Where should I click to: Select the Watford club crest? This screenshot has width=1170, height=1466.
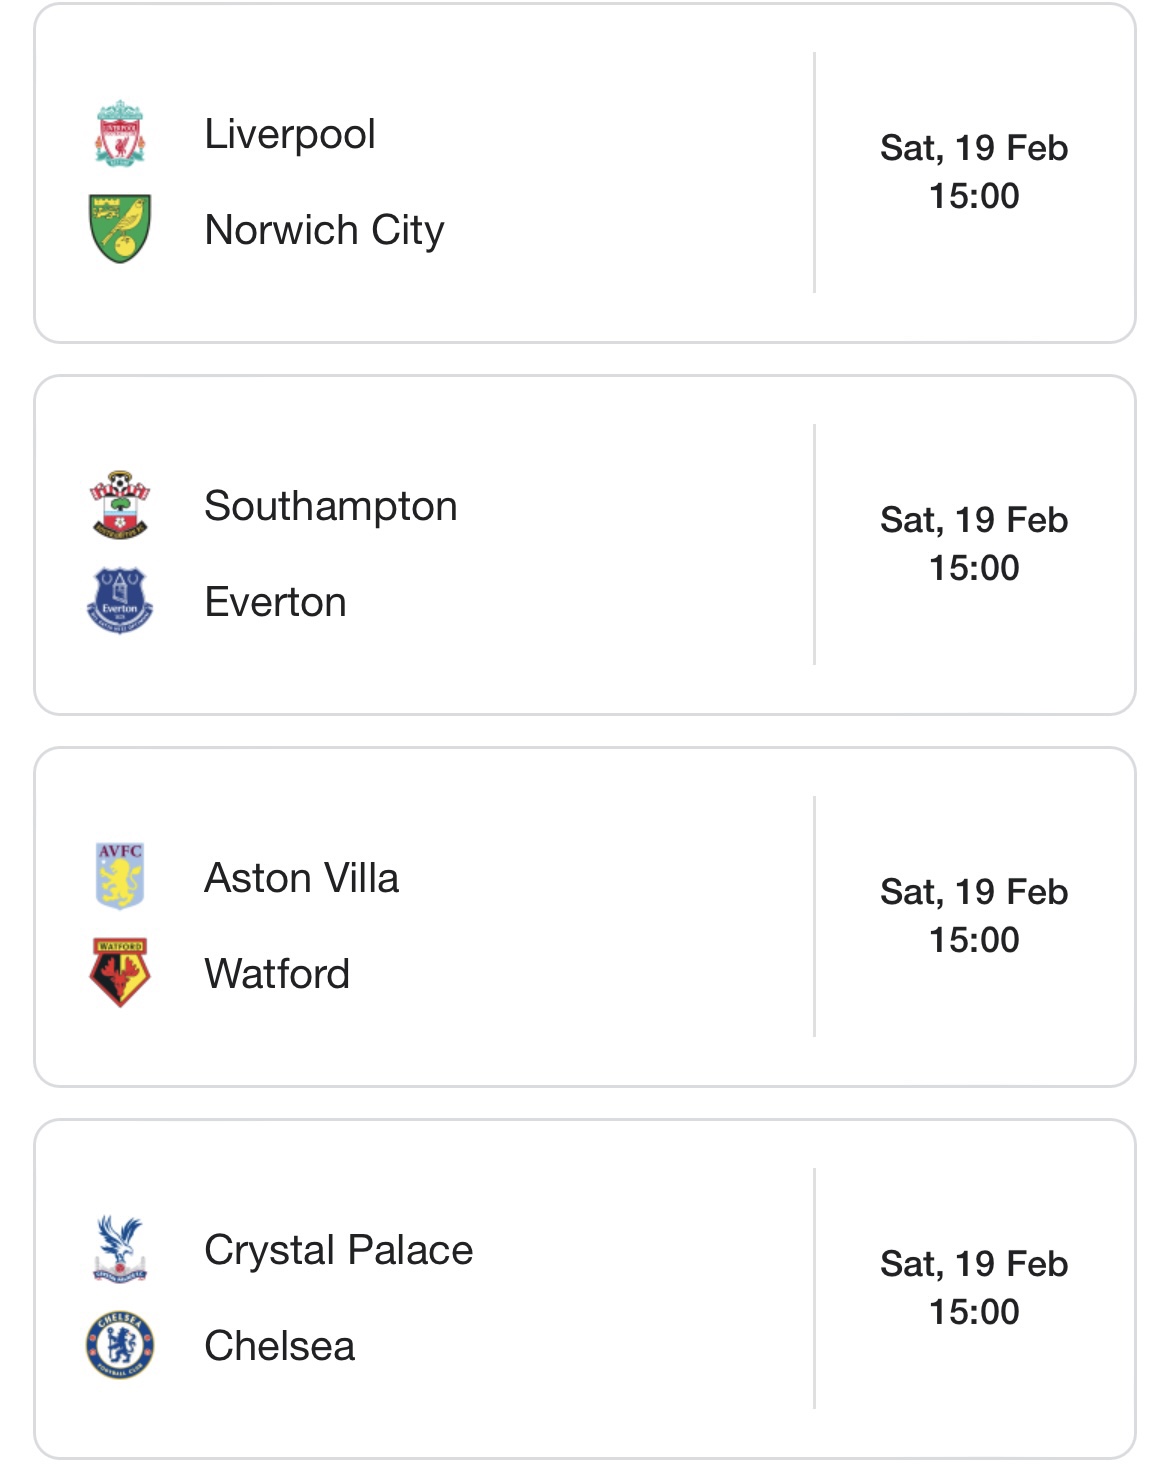[x=120, y=973]
